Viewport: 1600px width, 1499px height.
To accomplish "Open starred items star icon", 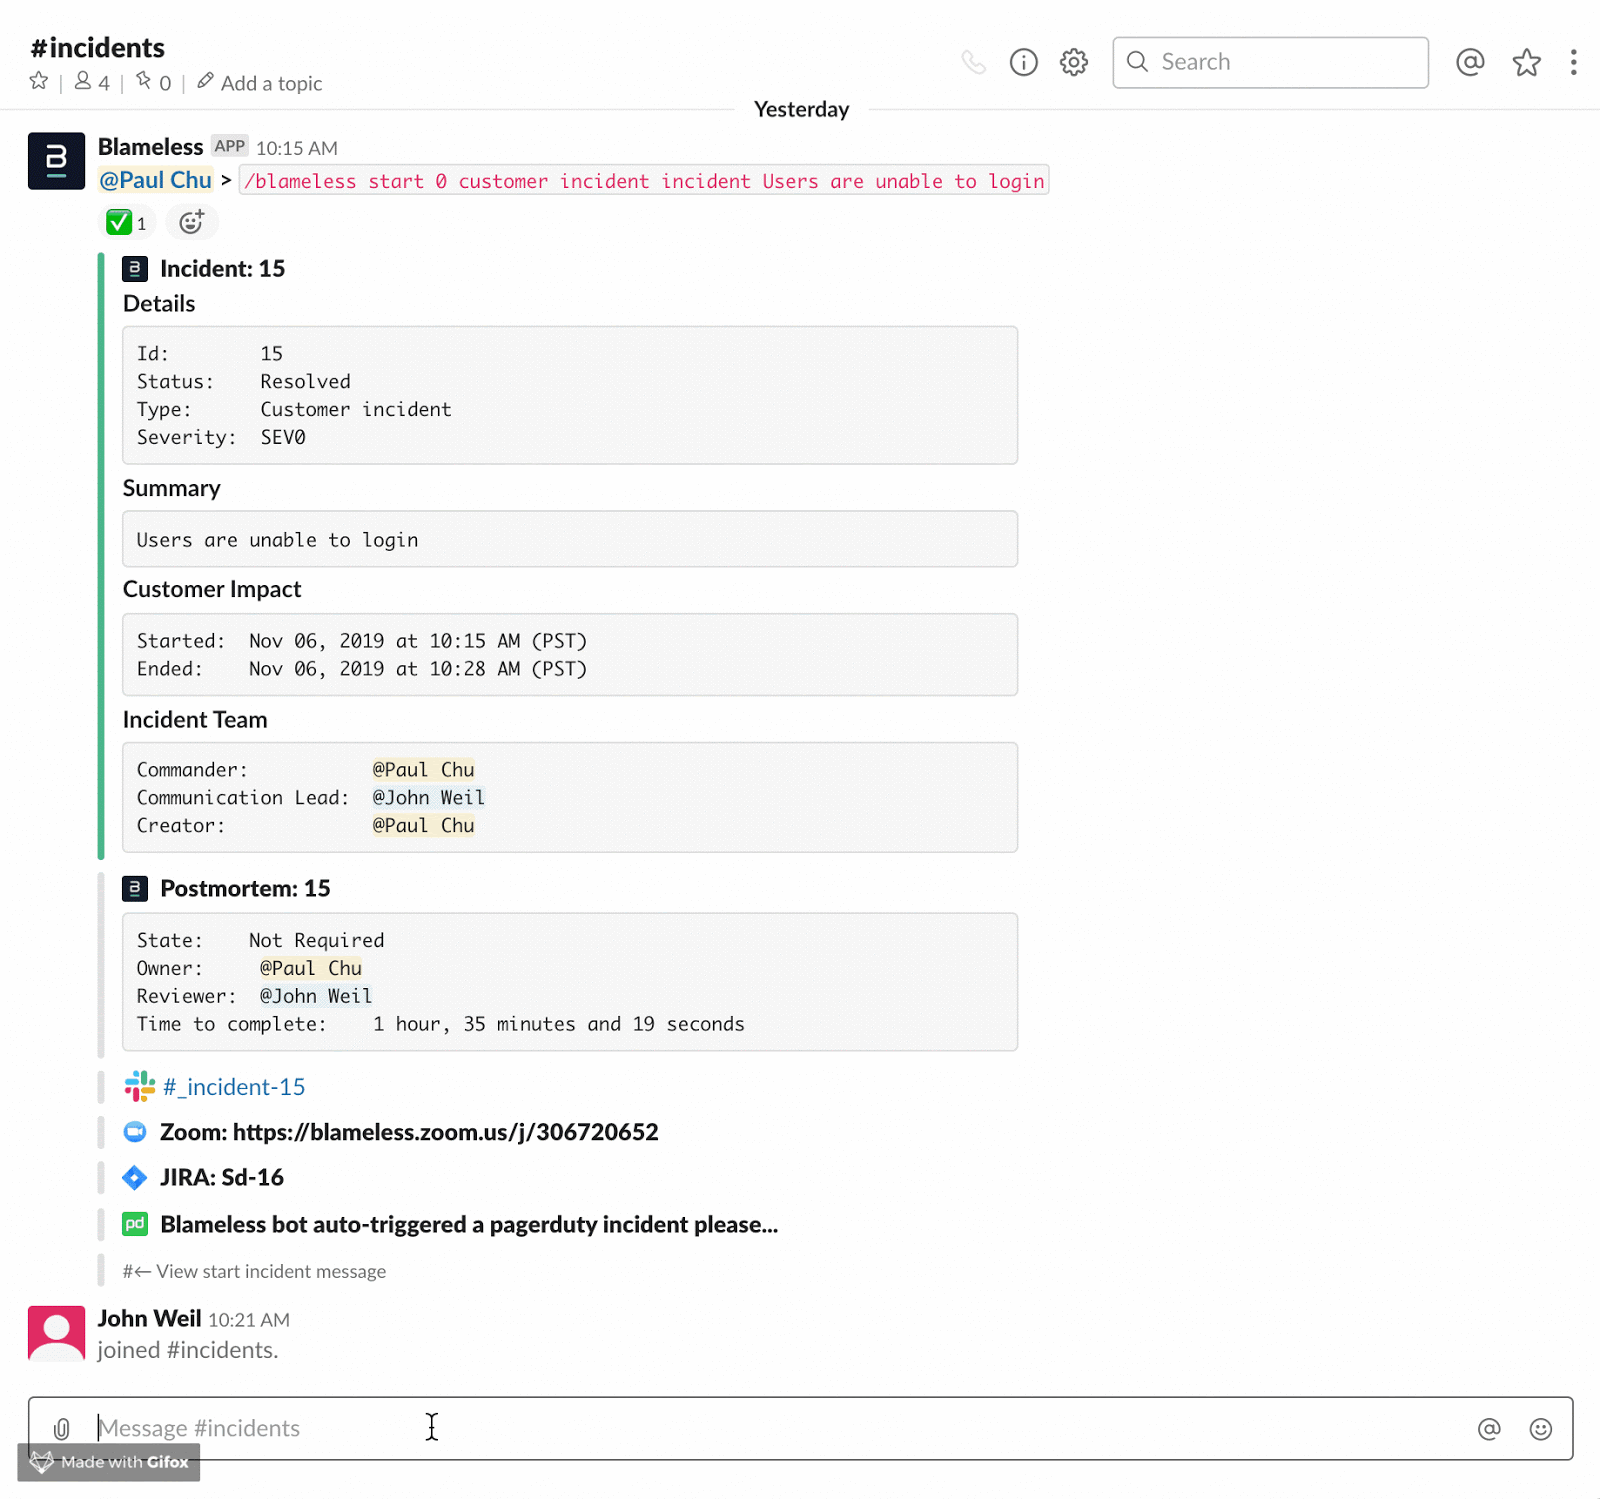I will pos(1526,62).
